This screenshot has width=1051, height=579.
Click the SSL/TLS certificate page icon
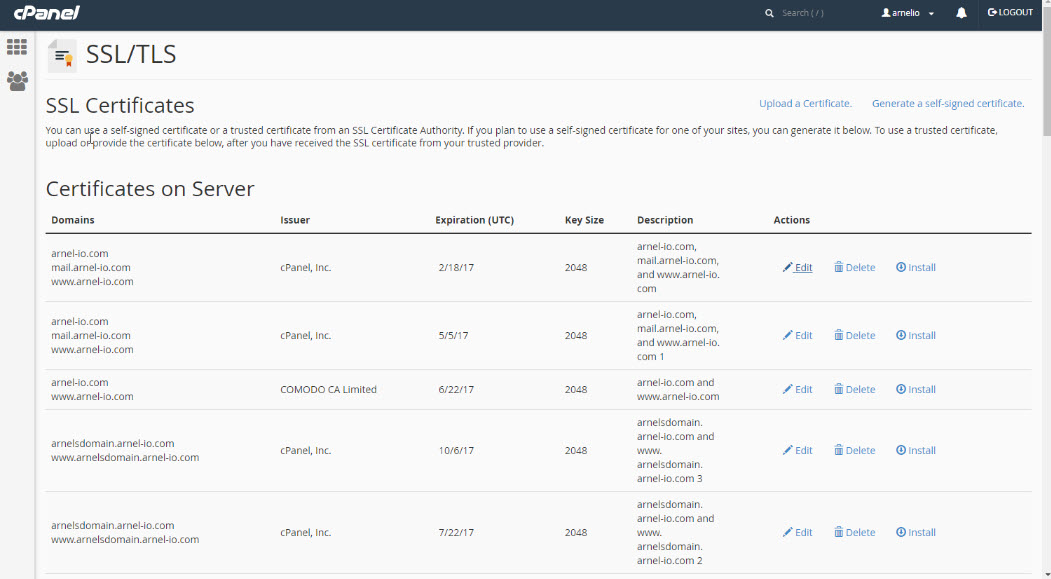pos(62,56)
